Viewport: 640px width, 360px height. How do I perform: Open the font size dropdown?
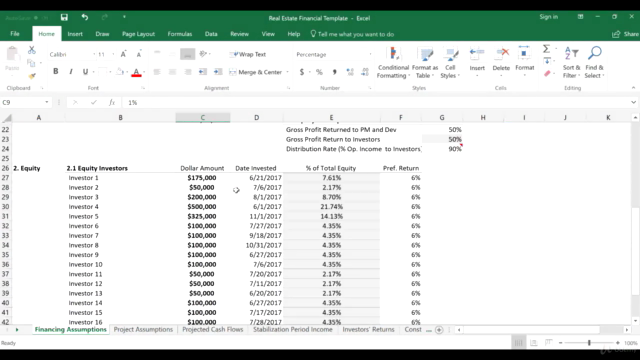click(x=113, y=54)
